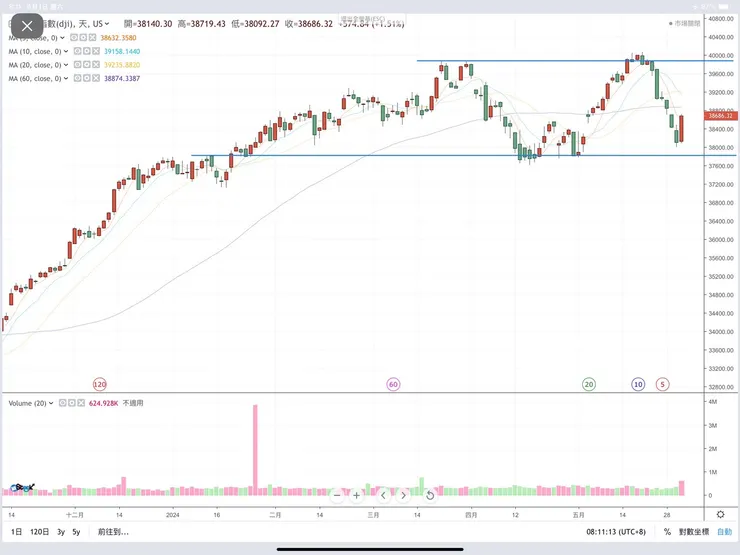Image resolution: width=740 pixels, height=555 pixels.
Task: Toggle the % percentage scale
Action: tap(667, 532)
